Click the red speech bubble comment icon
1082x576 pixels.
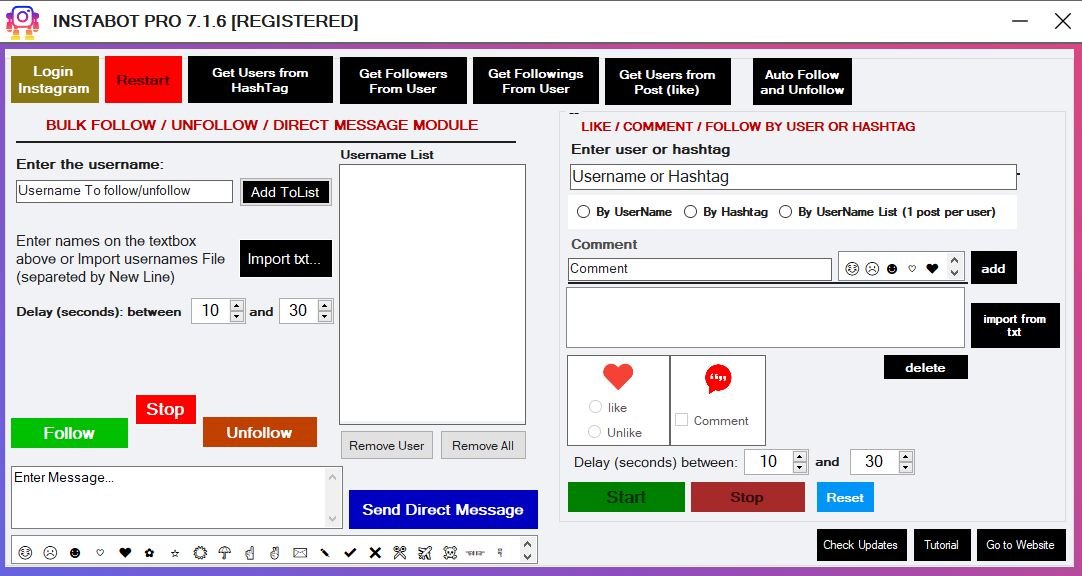(x=717, y=378)
